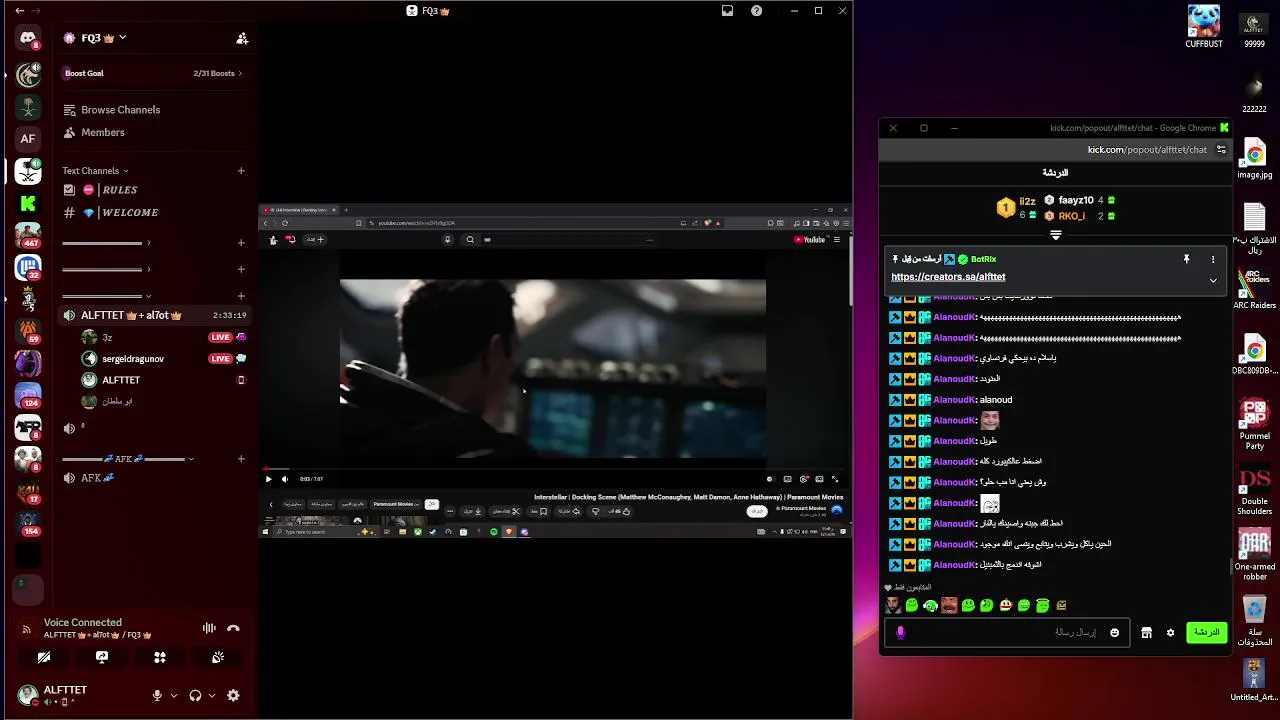Screen dimensions: 1280x720
Task: Open fullscreen on the streamed video
Action: click(835, 479)
